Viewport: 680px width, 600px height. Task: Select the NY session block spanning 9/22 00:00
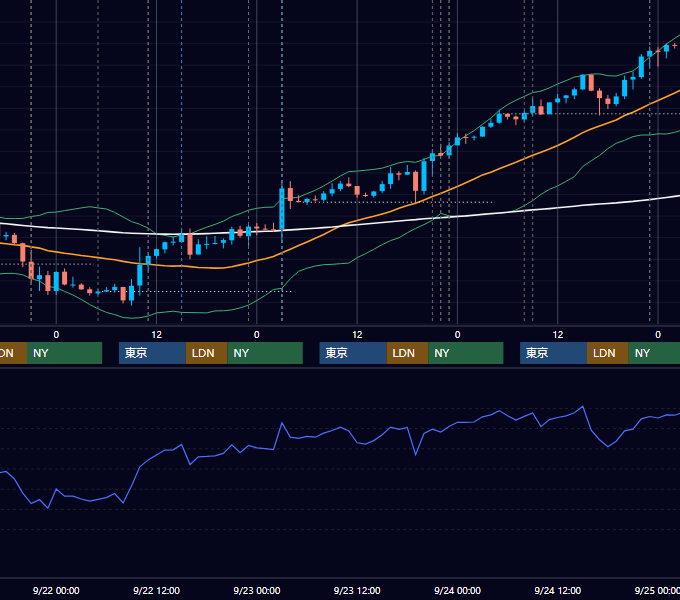[x=64, y=353]
